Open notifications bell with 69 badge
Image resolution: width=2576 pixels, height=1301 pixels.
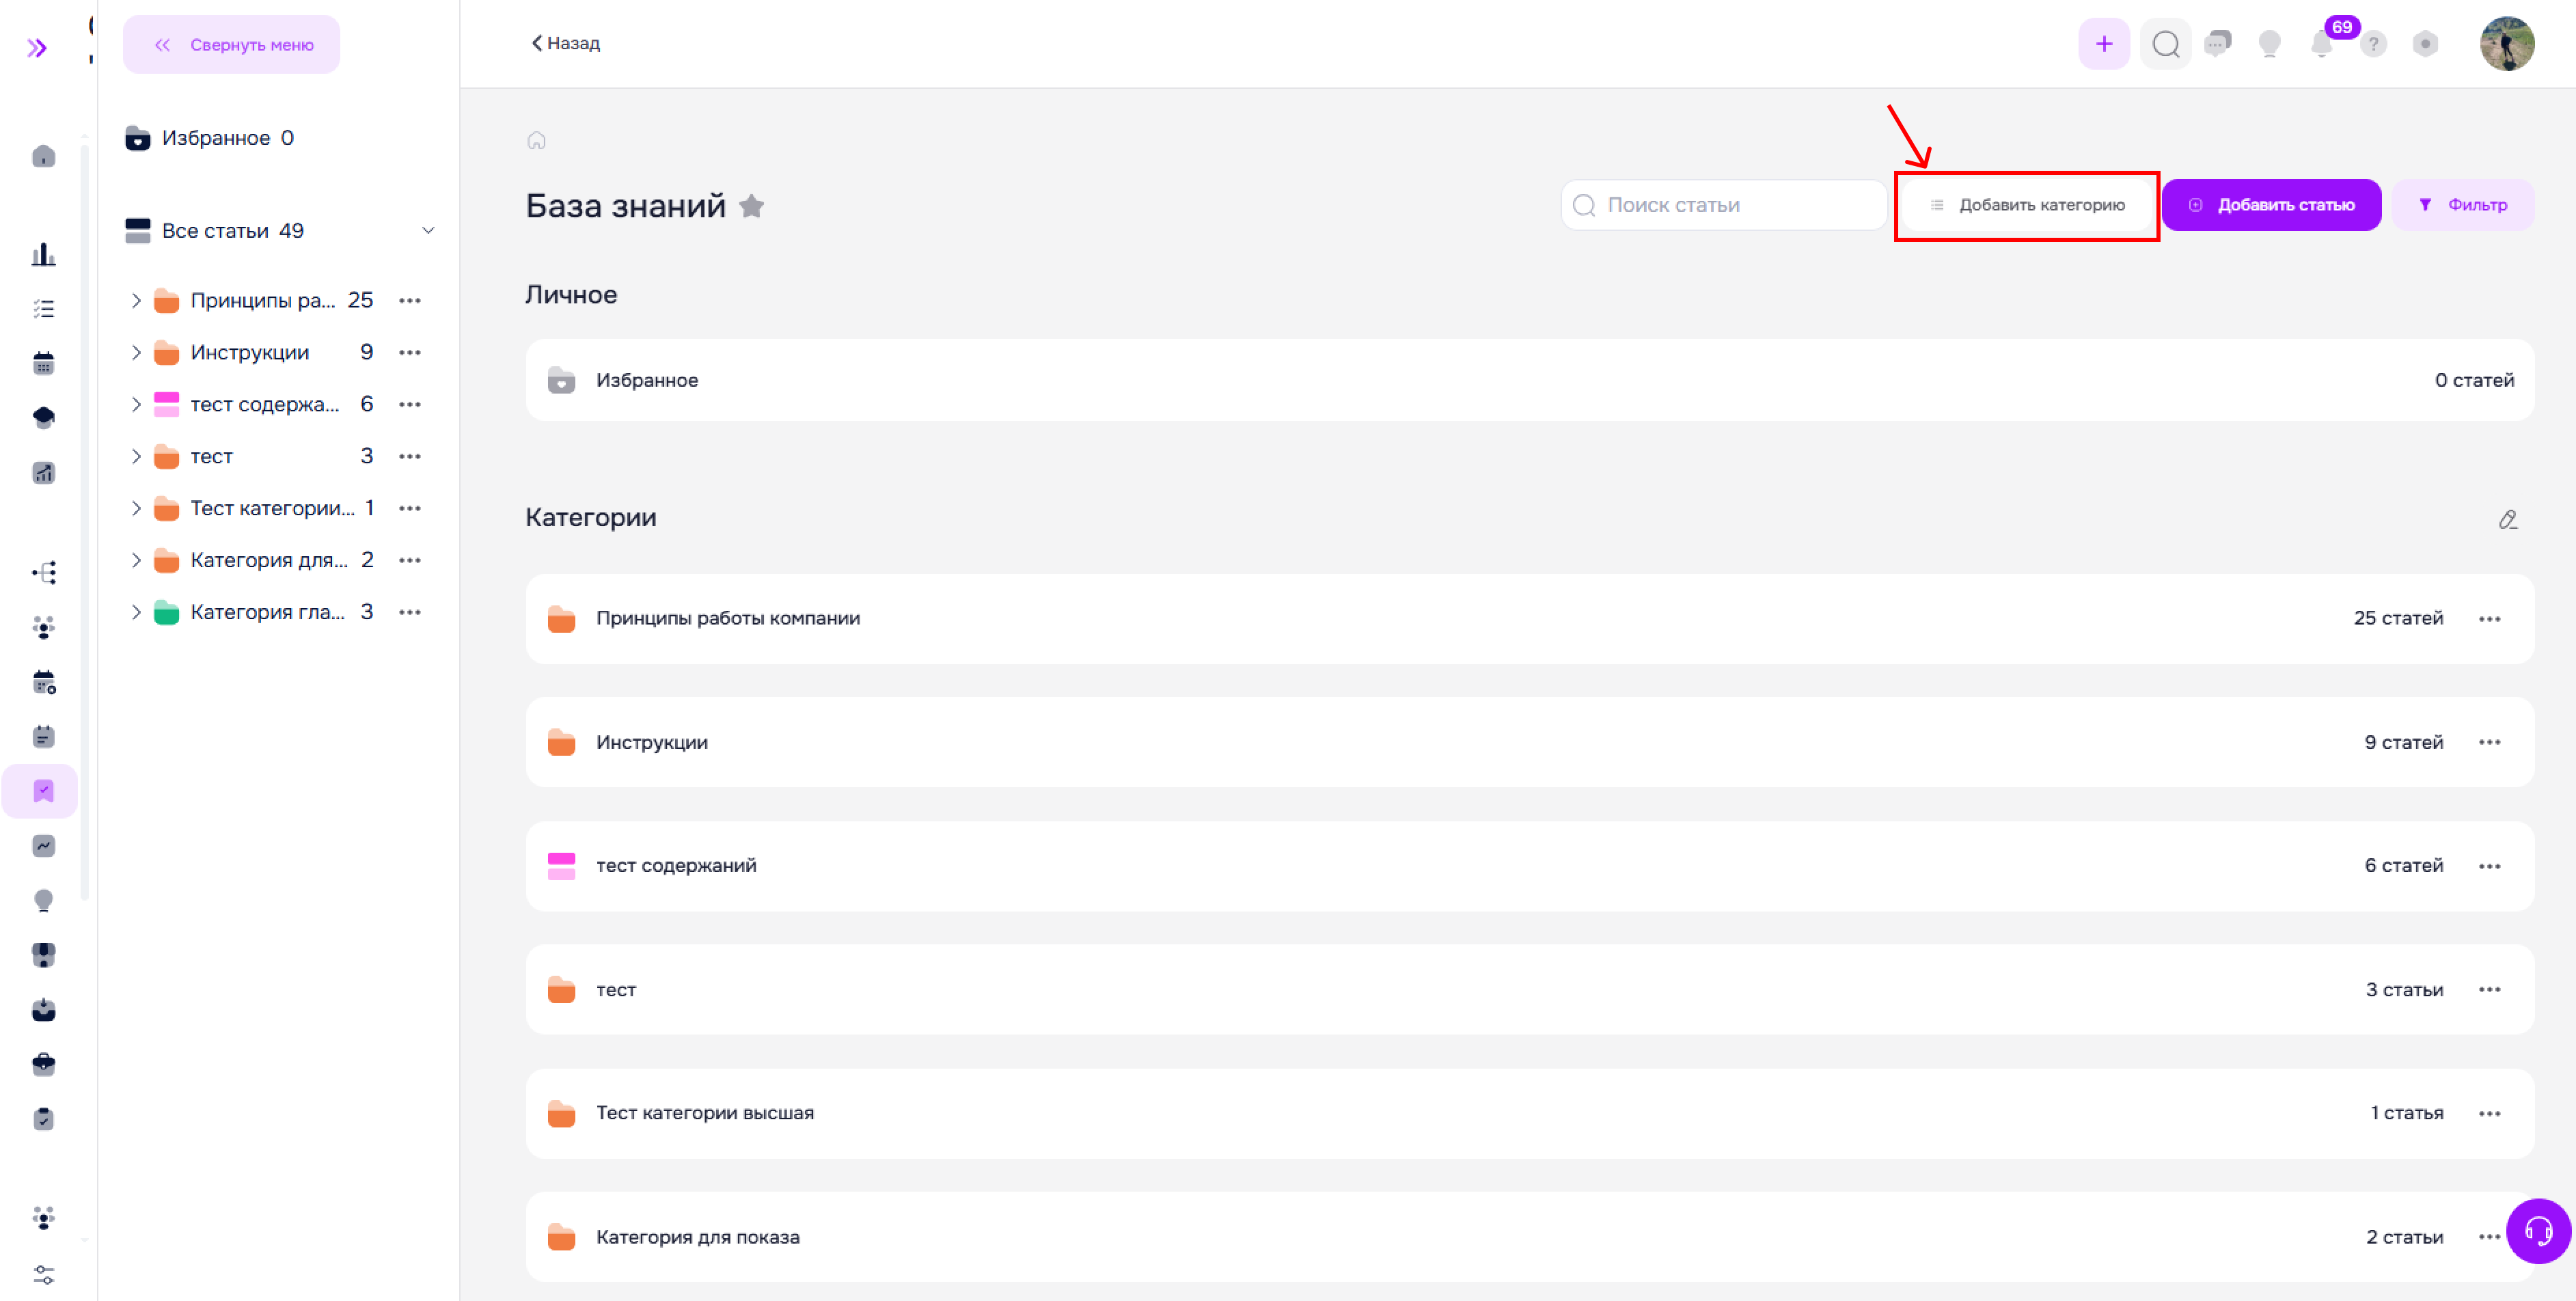point(2322,44)
